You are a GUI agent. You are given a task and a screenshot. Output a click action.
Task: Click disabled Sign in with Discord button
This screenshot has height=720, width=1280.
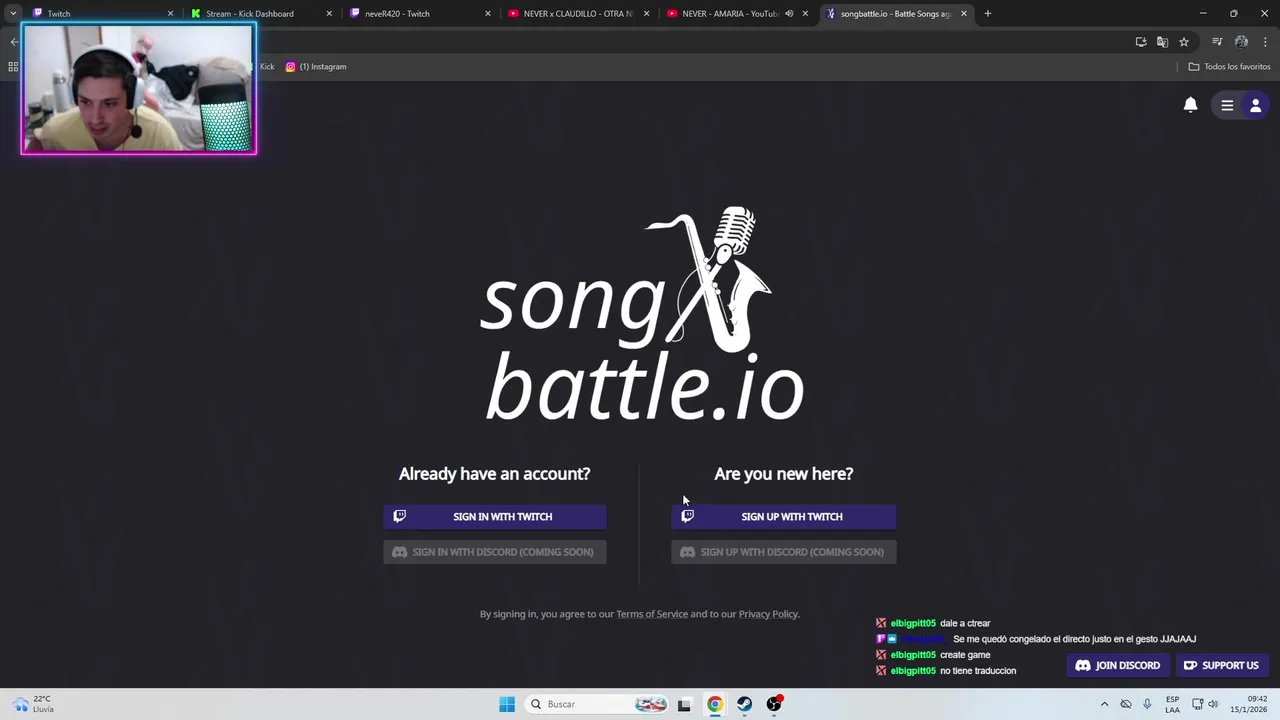coord(494,552)
